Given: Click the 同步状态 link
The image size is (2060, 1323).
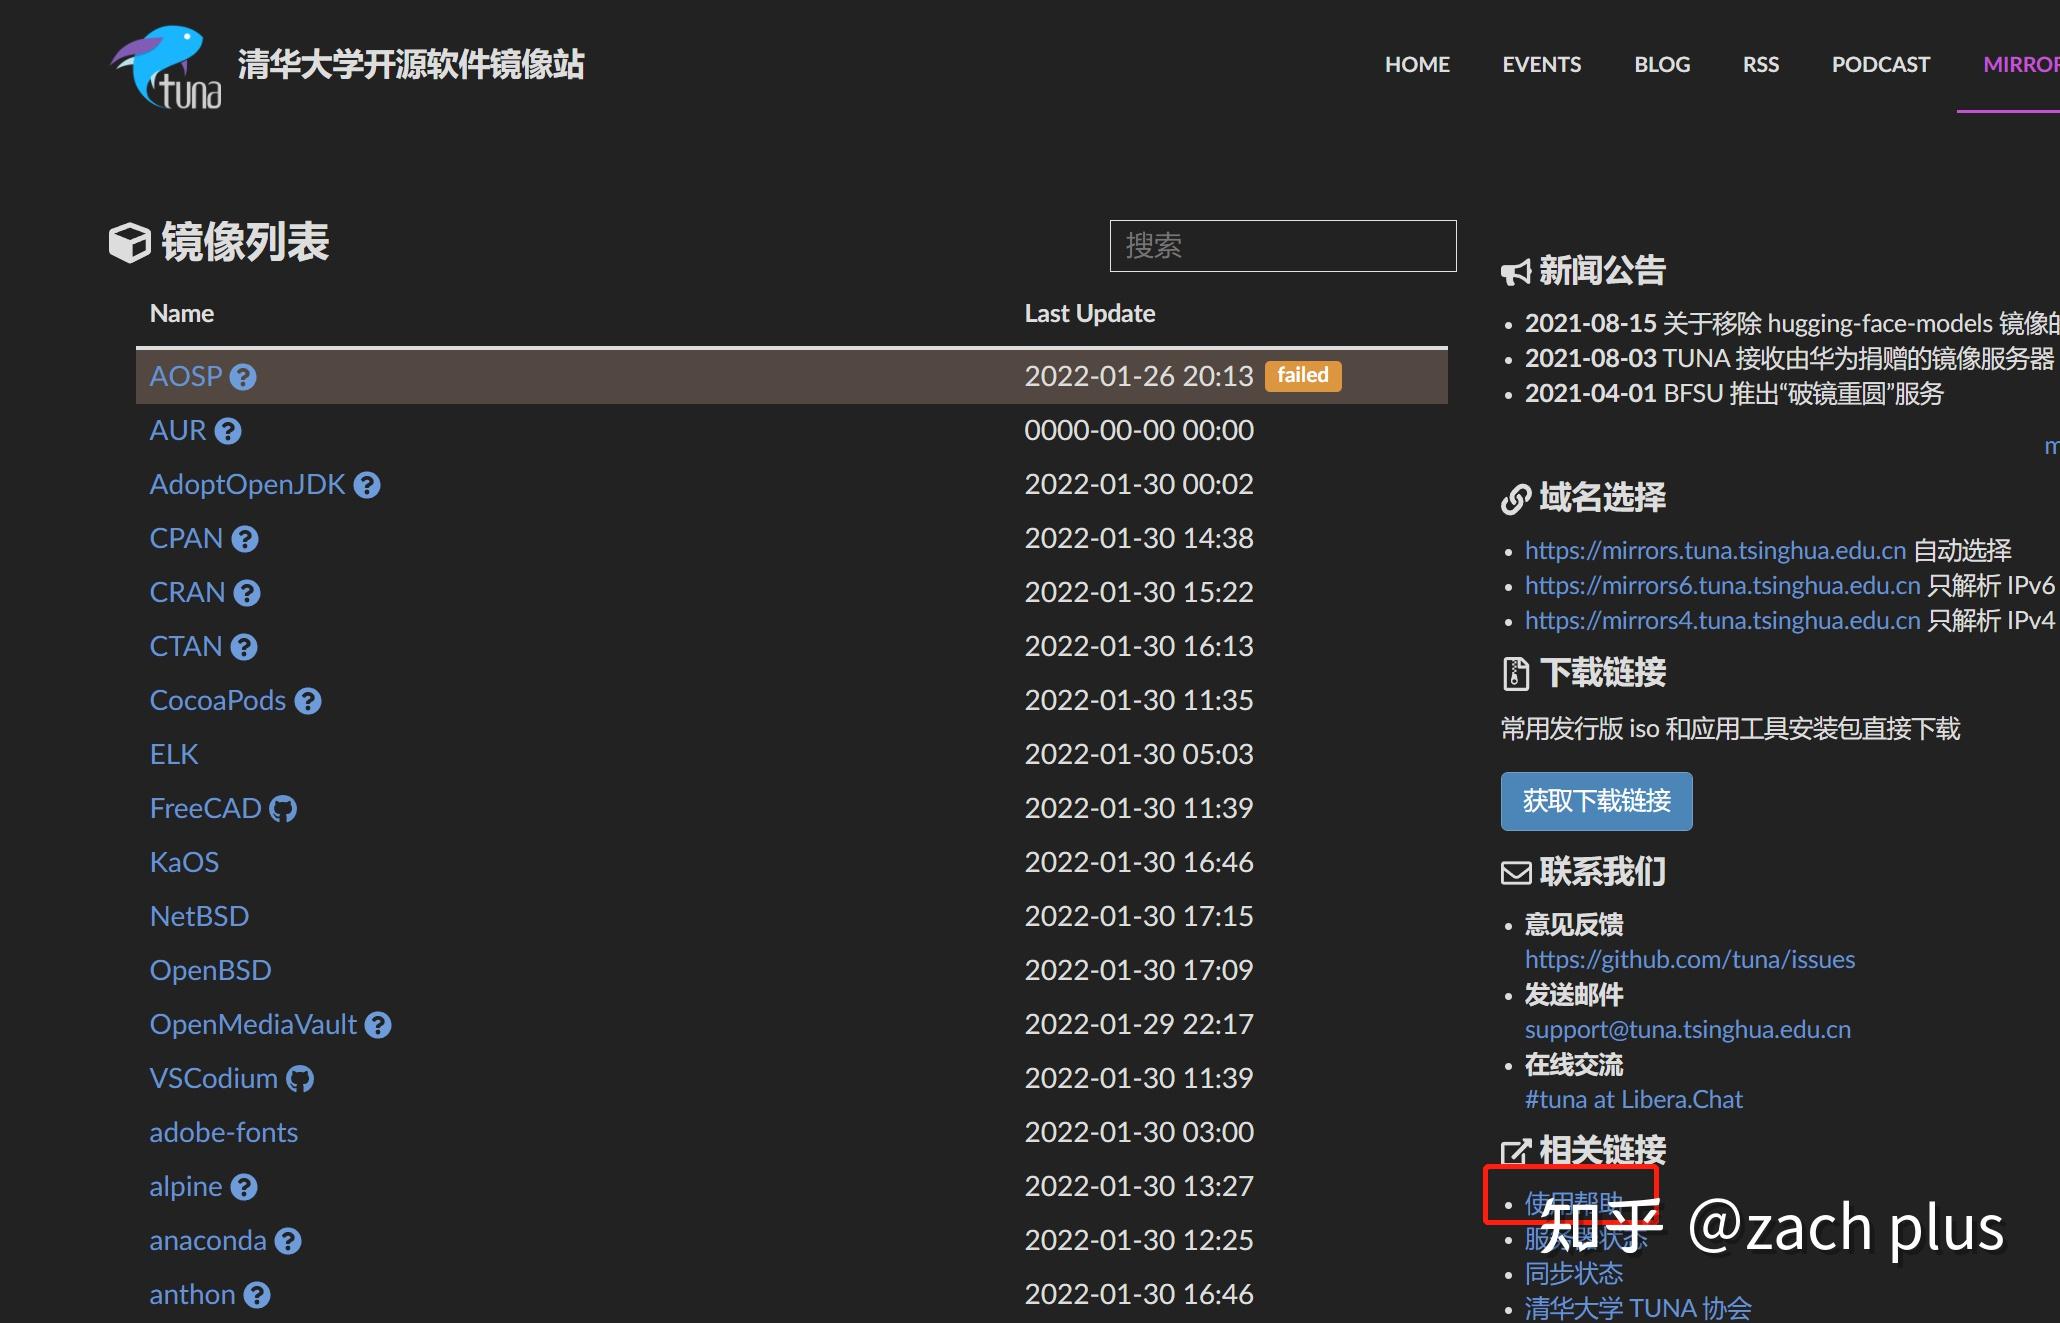Looking at the screenshot, I should click(1573, 1273).
